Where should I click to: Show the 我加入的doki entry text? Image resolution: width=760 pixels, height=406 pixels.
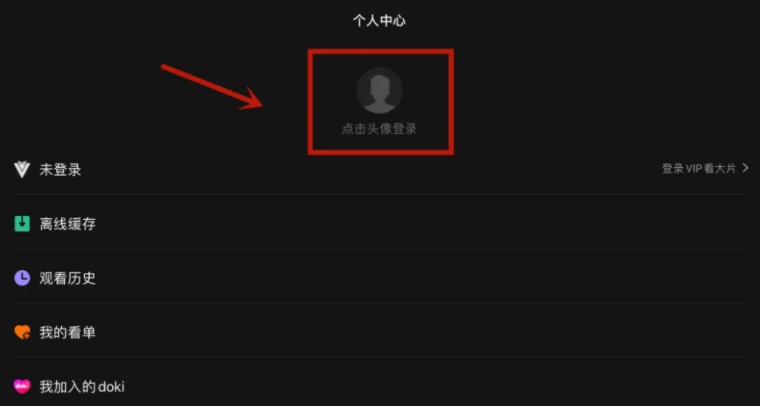(82, 387)
